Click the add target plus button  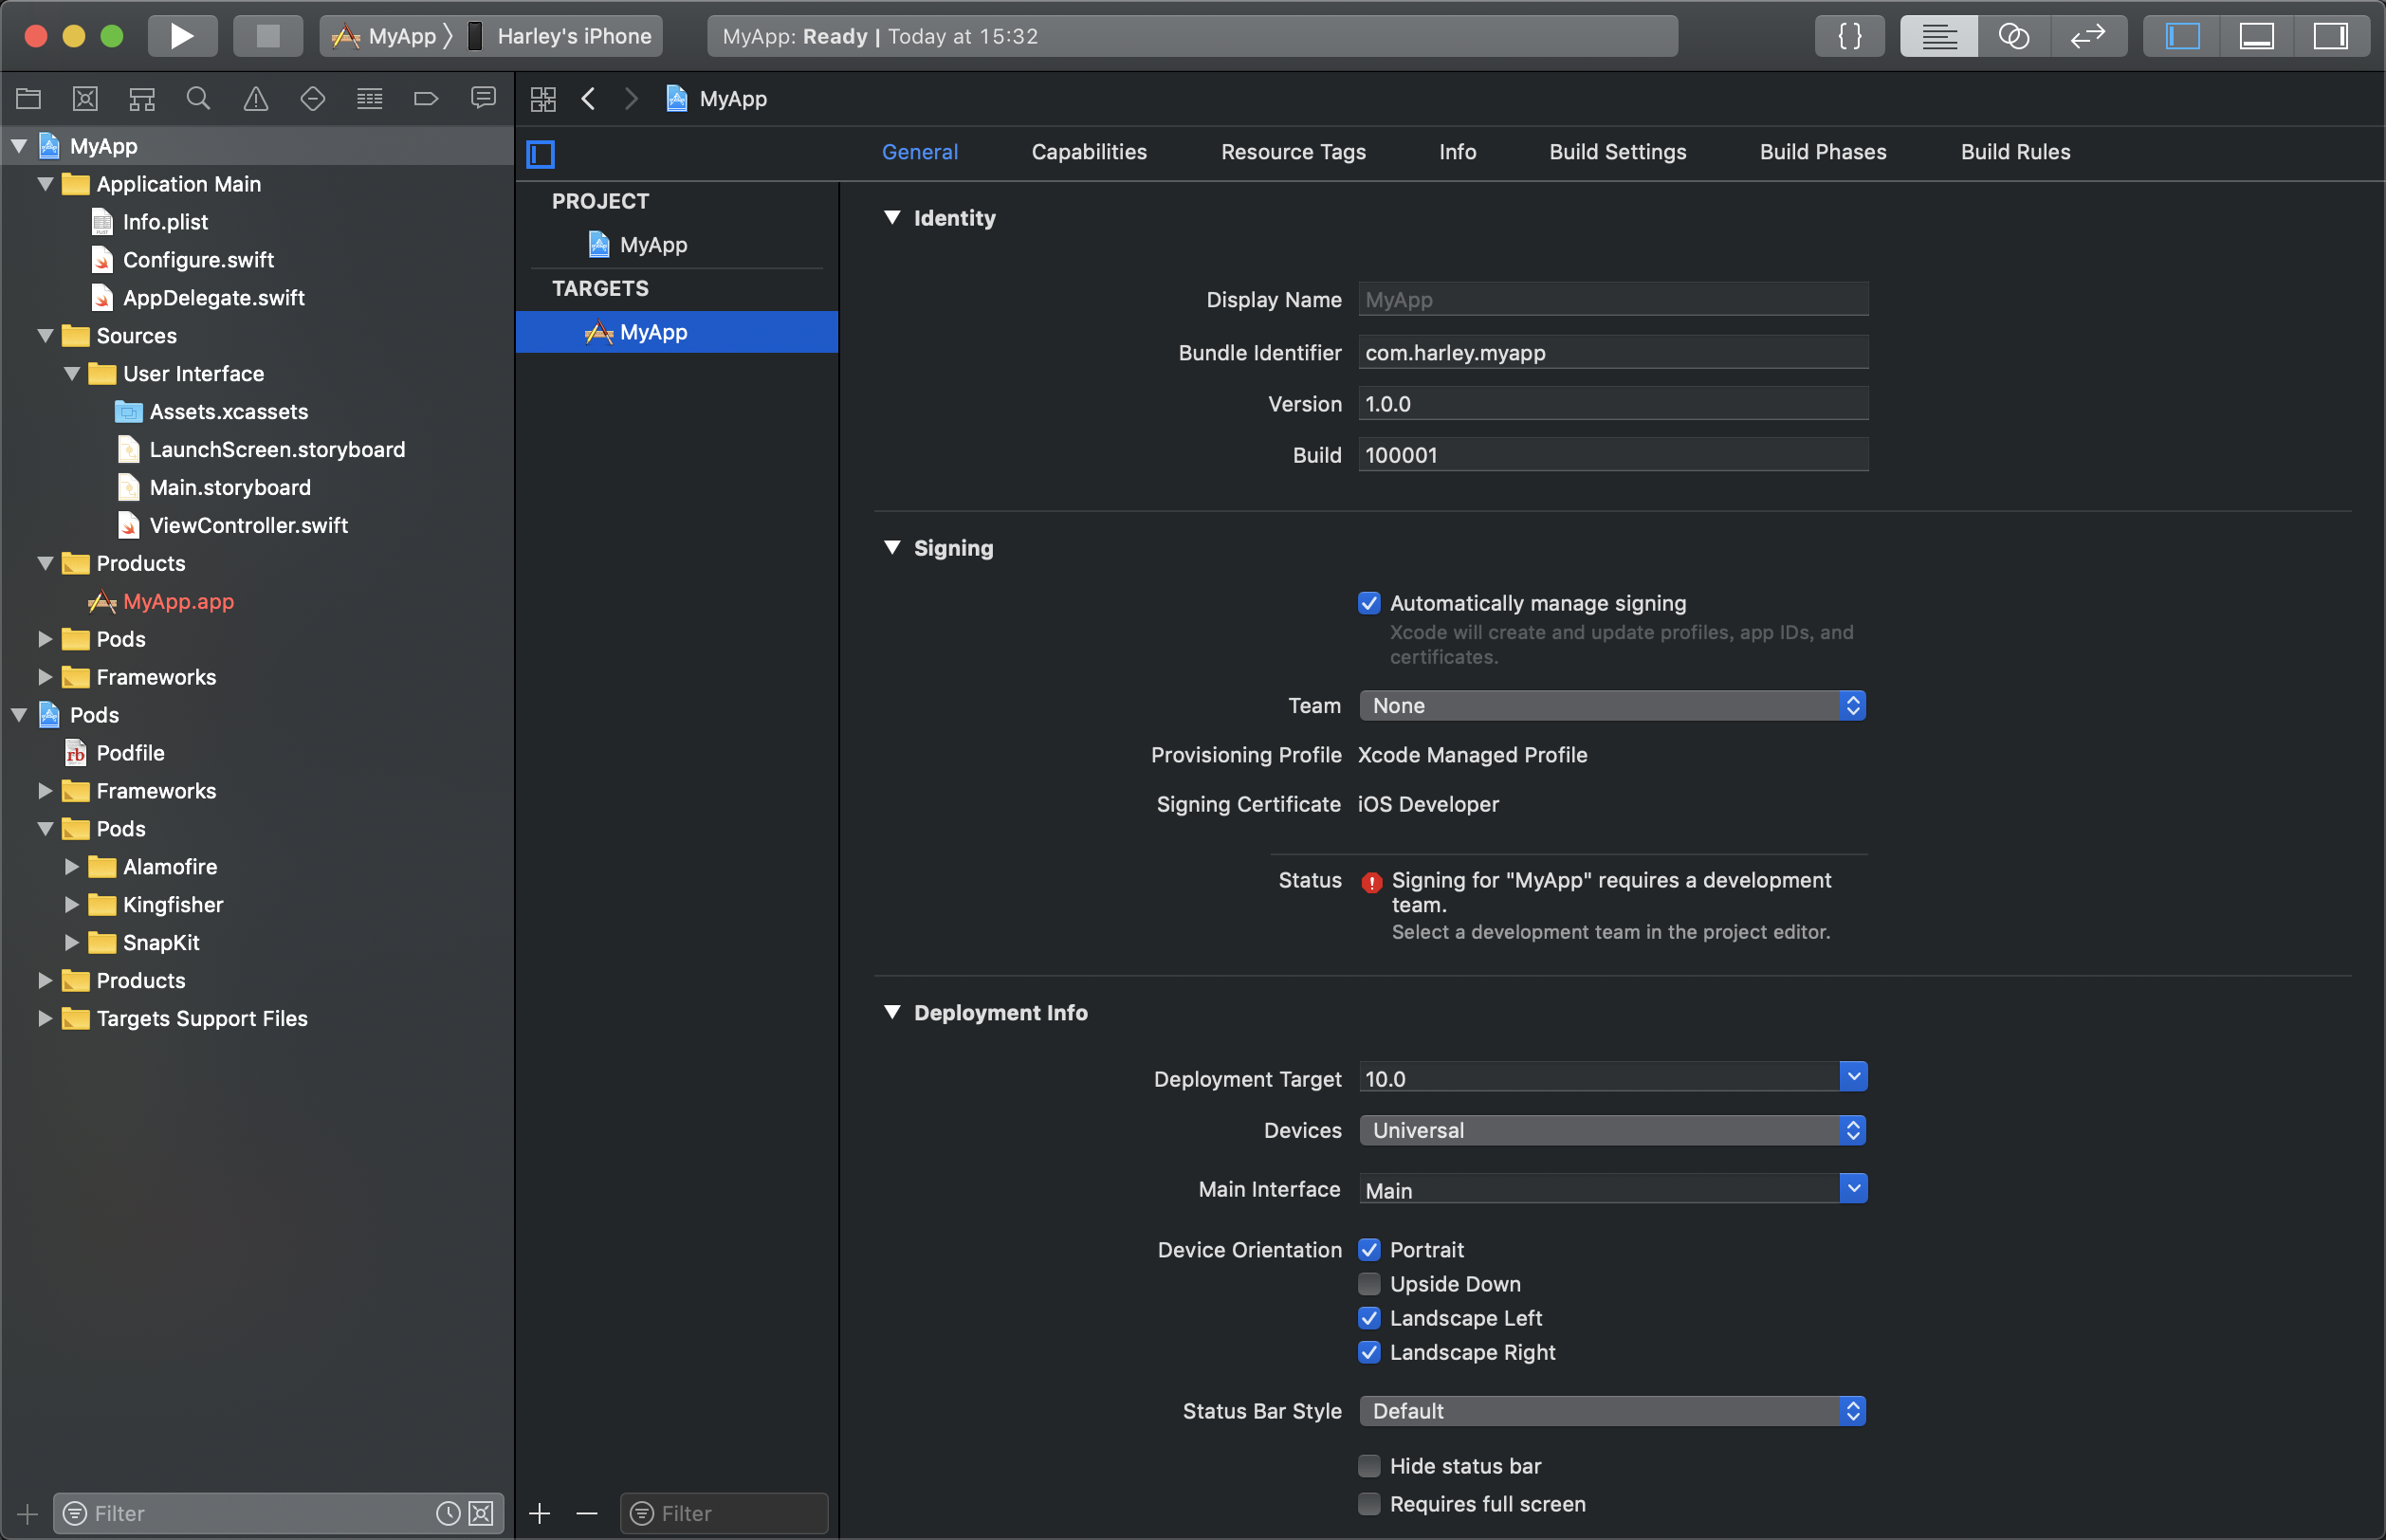point(540,1513)
